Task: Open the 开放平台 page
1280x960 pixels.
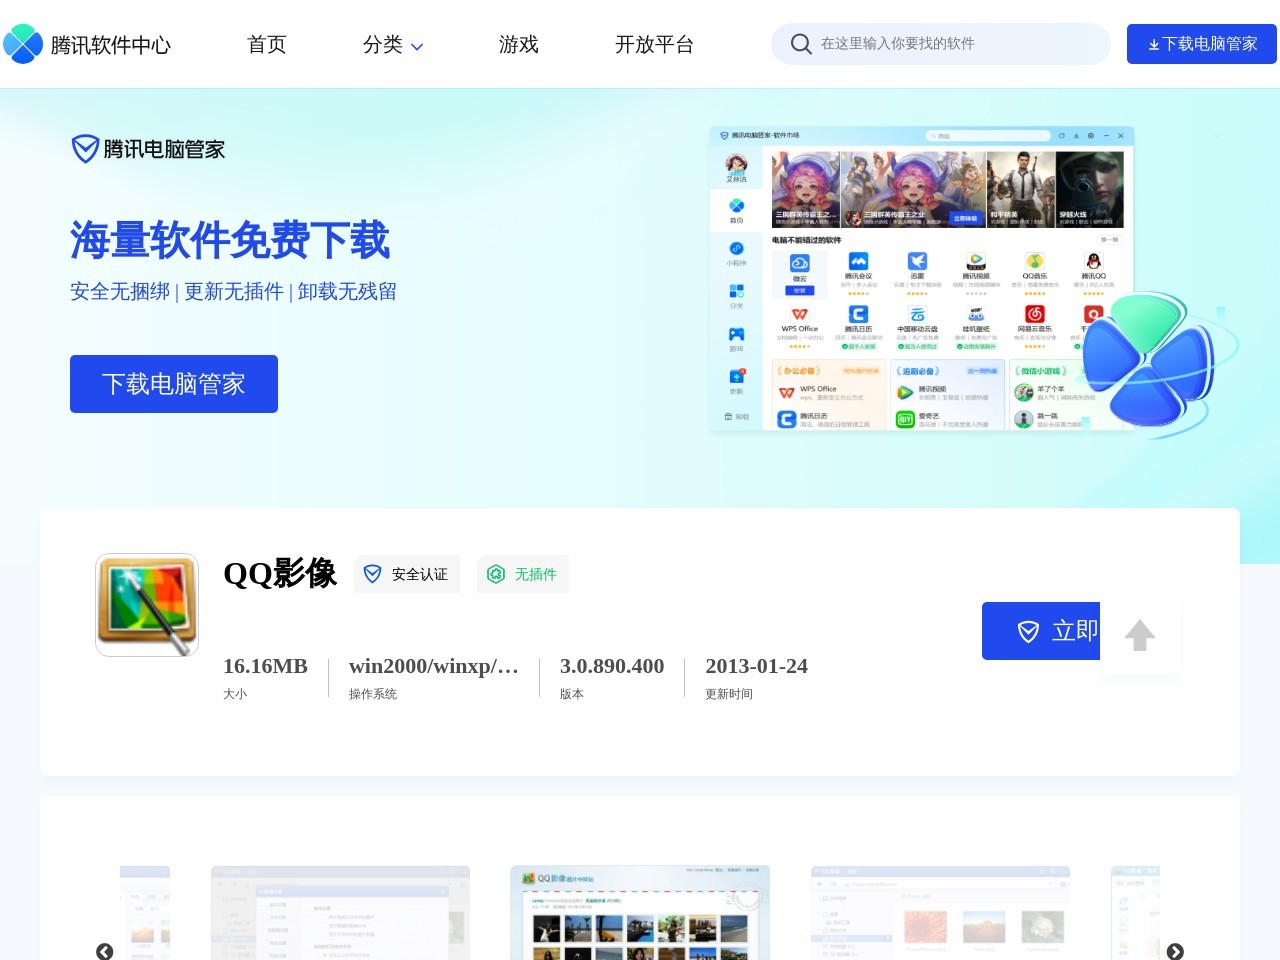Action: pos(654,44)
